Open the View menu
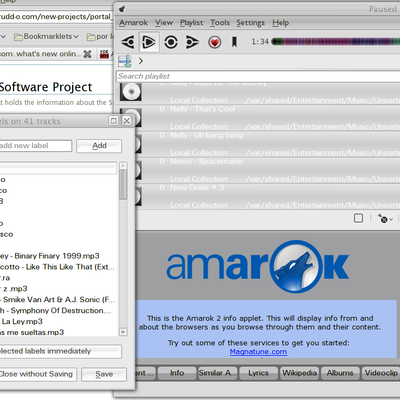This screenshot has width=400, height=400. point(164,23)
